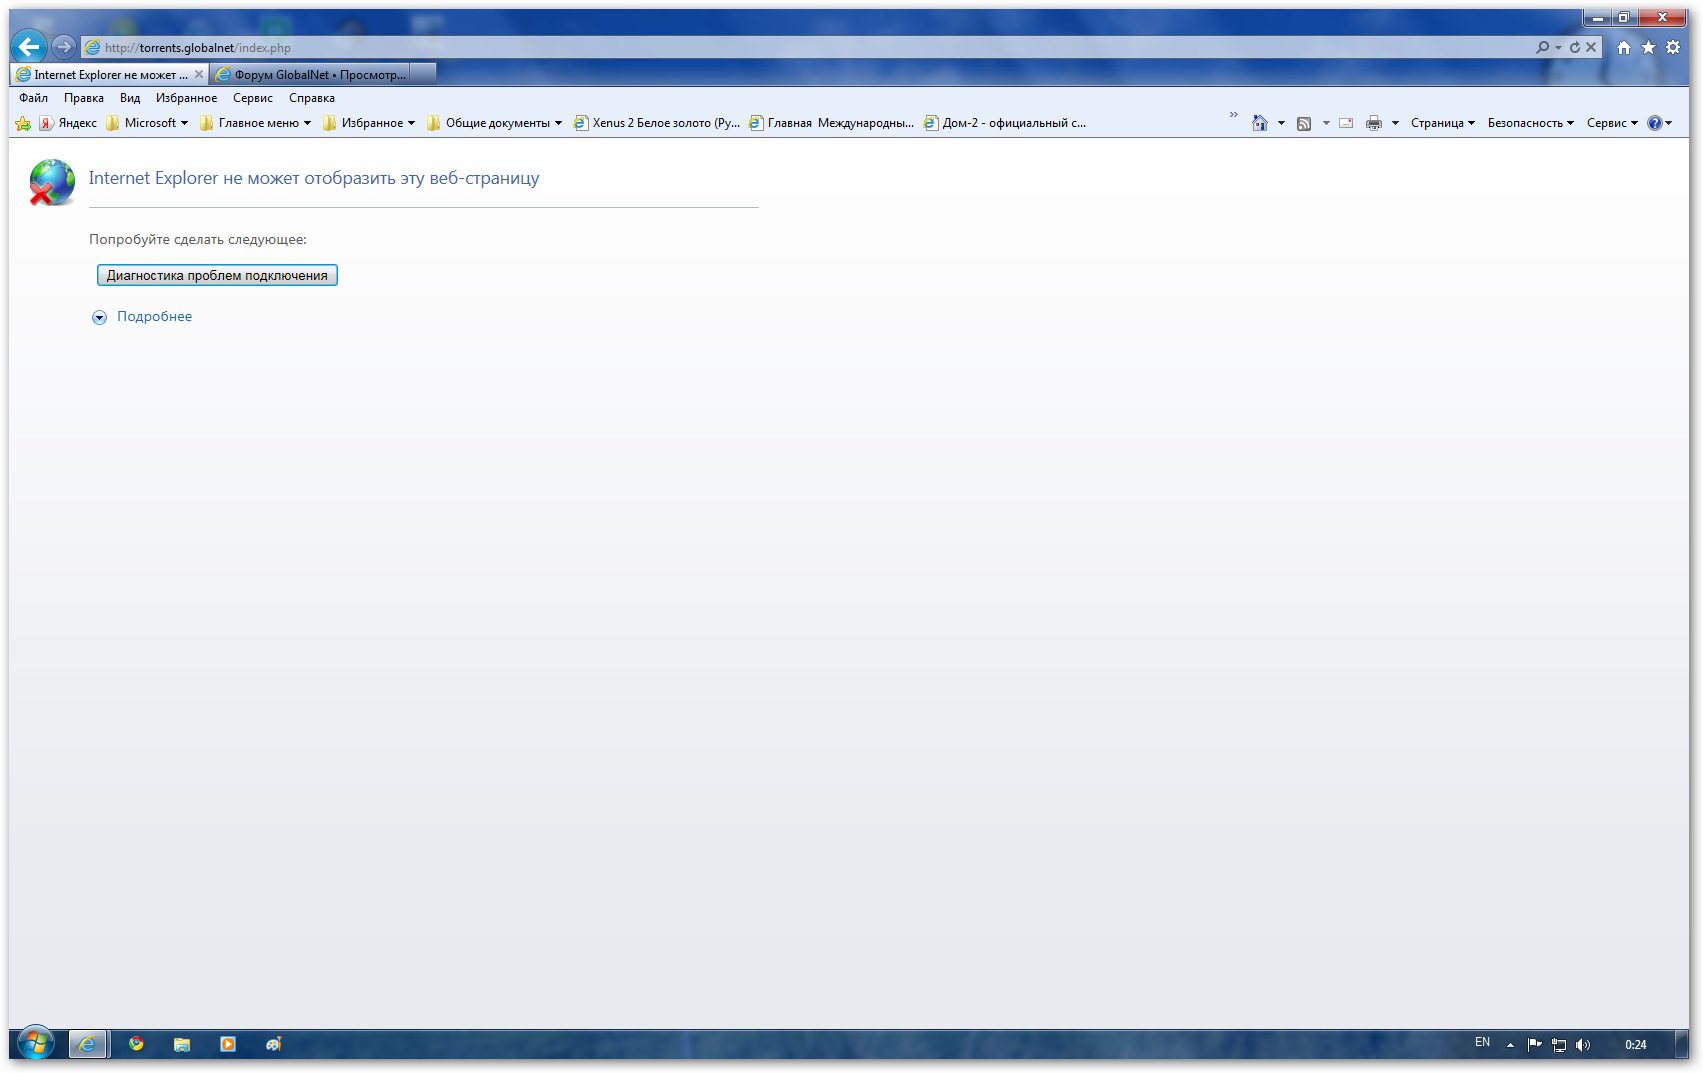Expand the Microsoft favorites folder
The height and width of the screenshot is (1073, 1703).
tap(147, 123)
